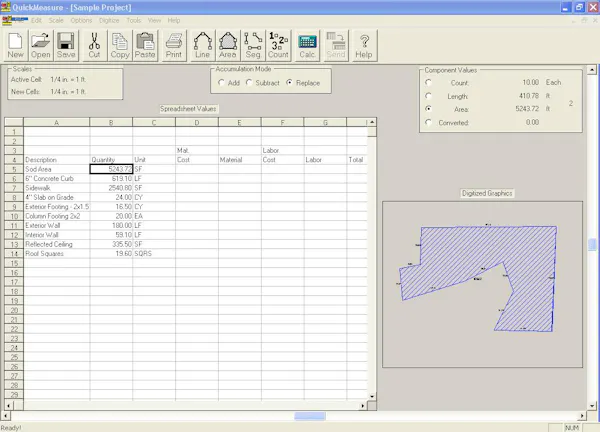Screen dimensions: 600x432
Task: Click the spreadsheet scroll right arrow
Action: (363, 406)
